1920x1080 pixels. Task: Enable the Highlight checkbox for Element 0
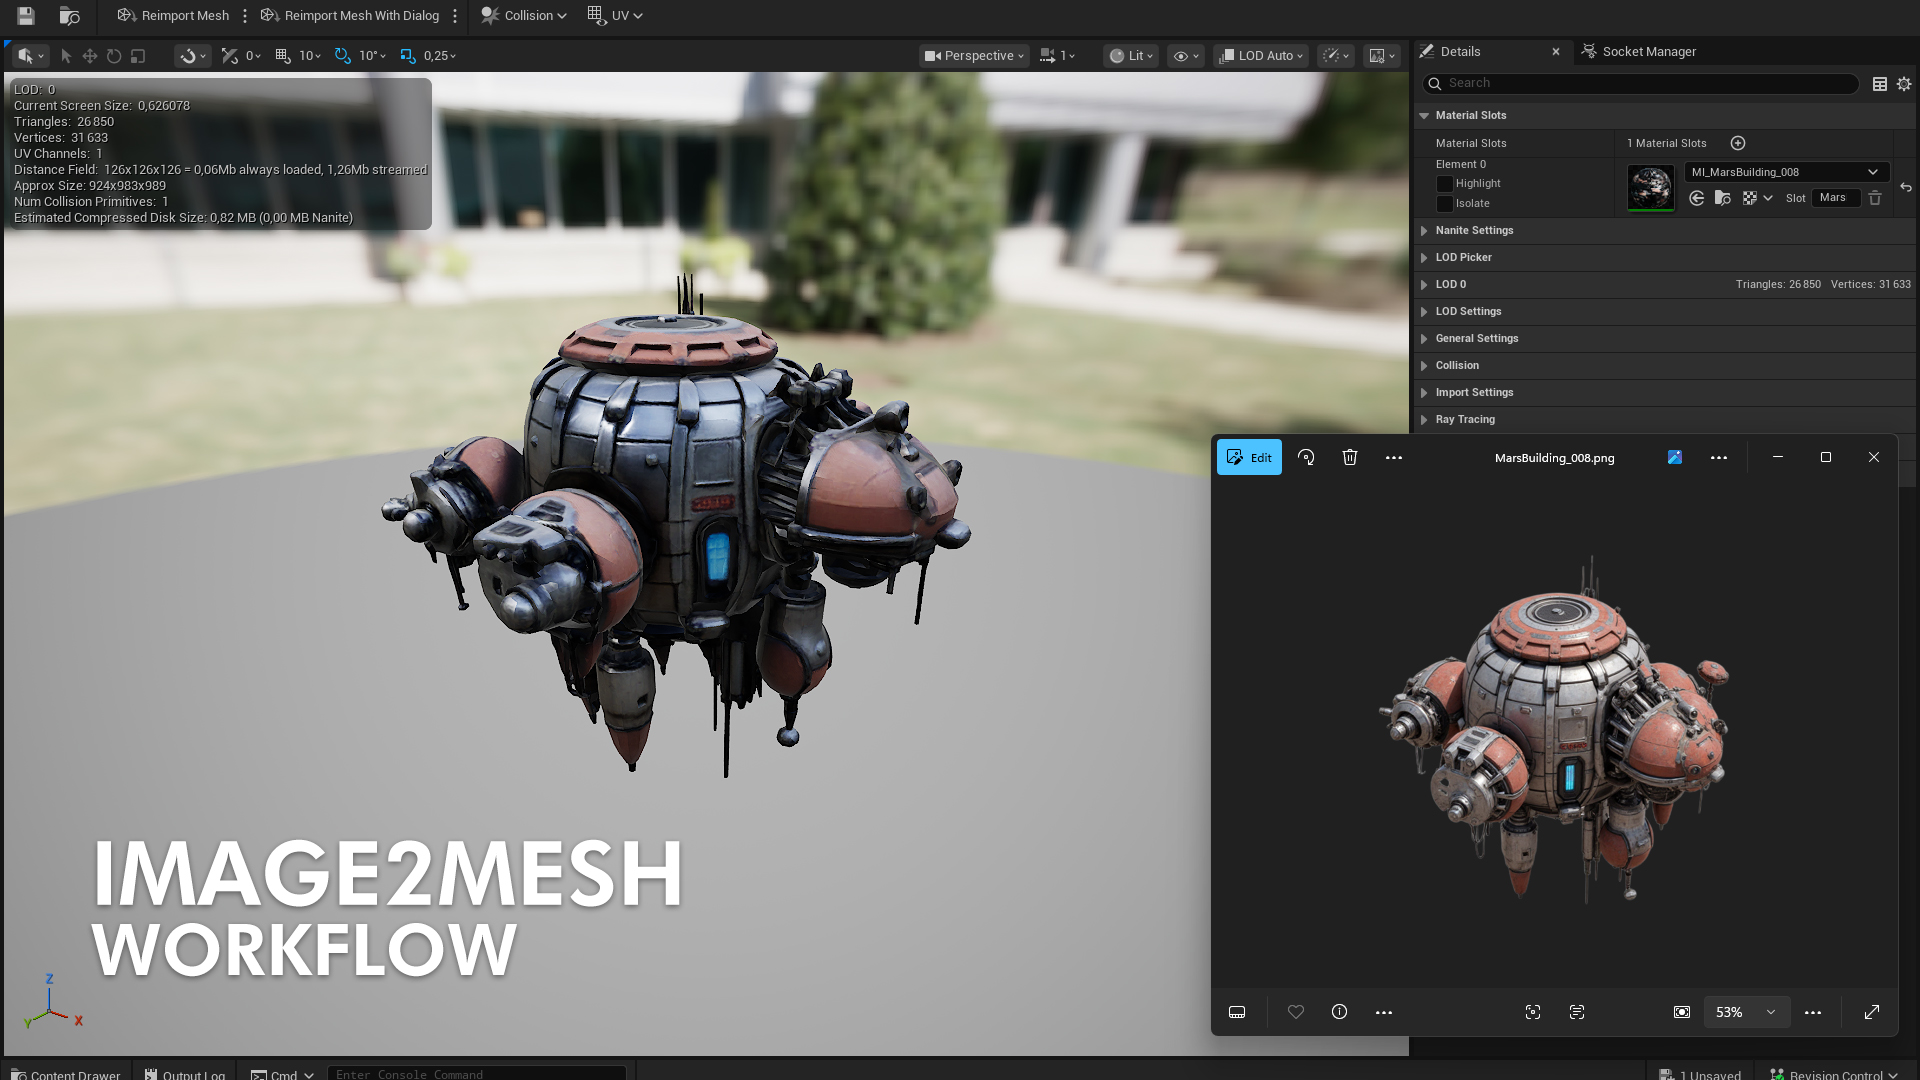pyautogui.click(x=1444, y=184)
